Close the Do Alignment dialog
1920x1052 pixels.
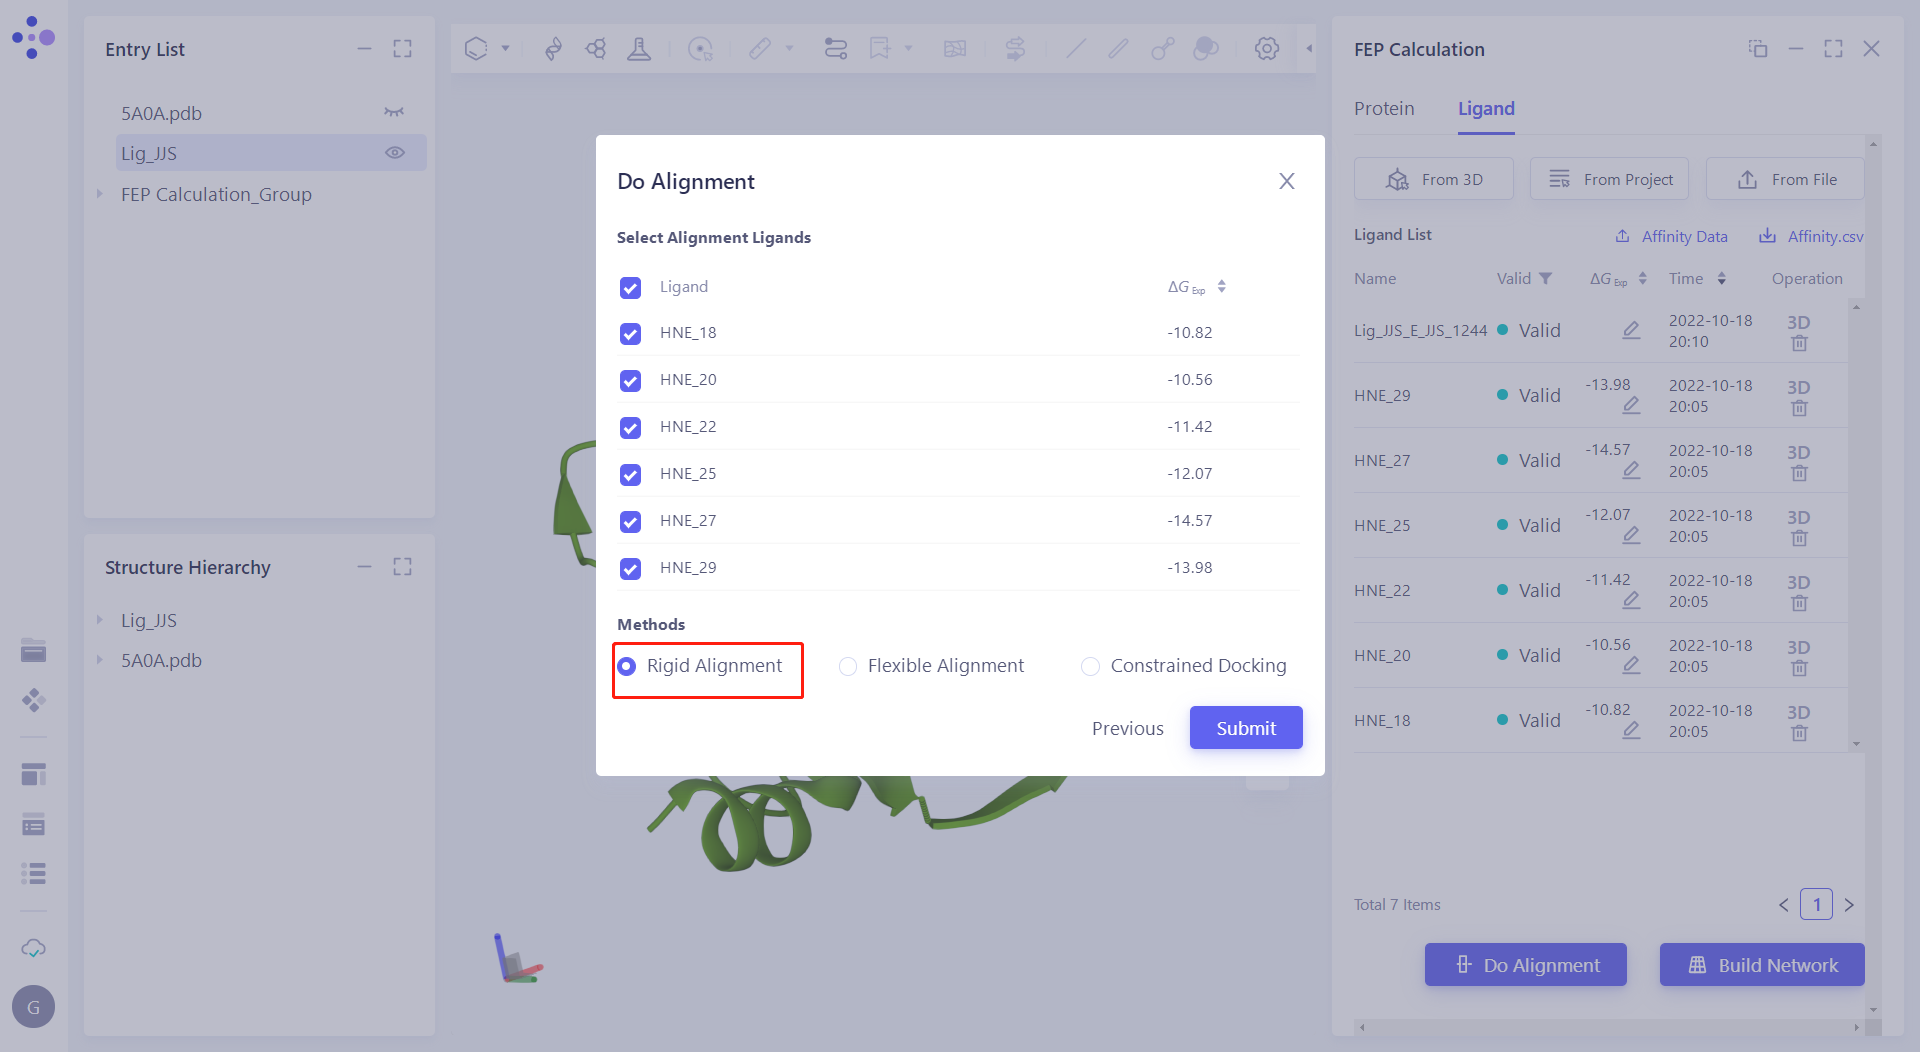coord(1286,181)
